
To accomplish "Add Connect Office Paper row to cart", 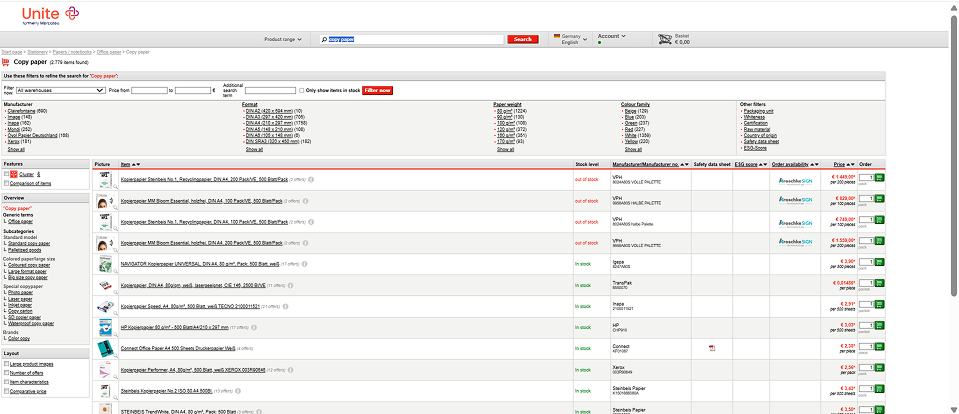I will pyautogui.click(x=879, y=346).
